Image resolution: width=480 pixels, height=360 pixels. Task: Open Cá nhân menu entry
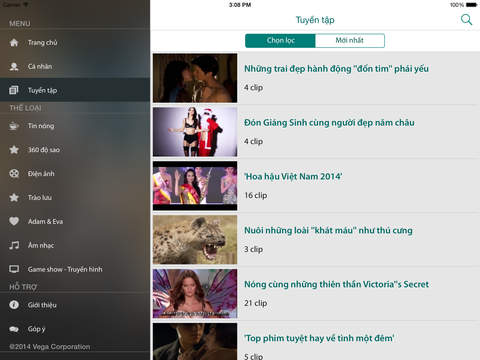[x=75, y=66]
